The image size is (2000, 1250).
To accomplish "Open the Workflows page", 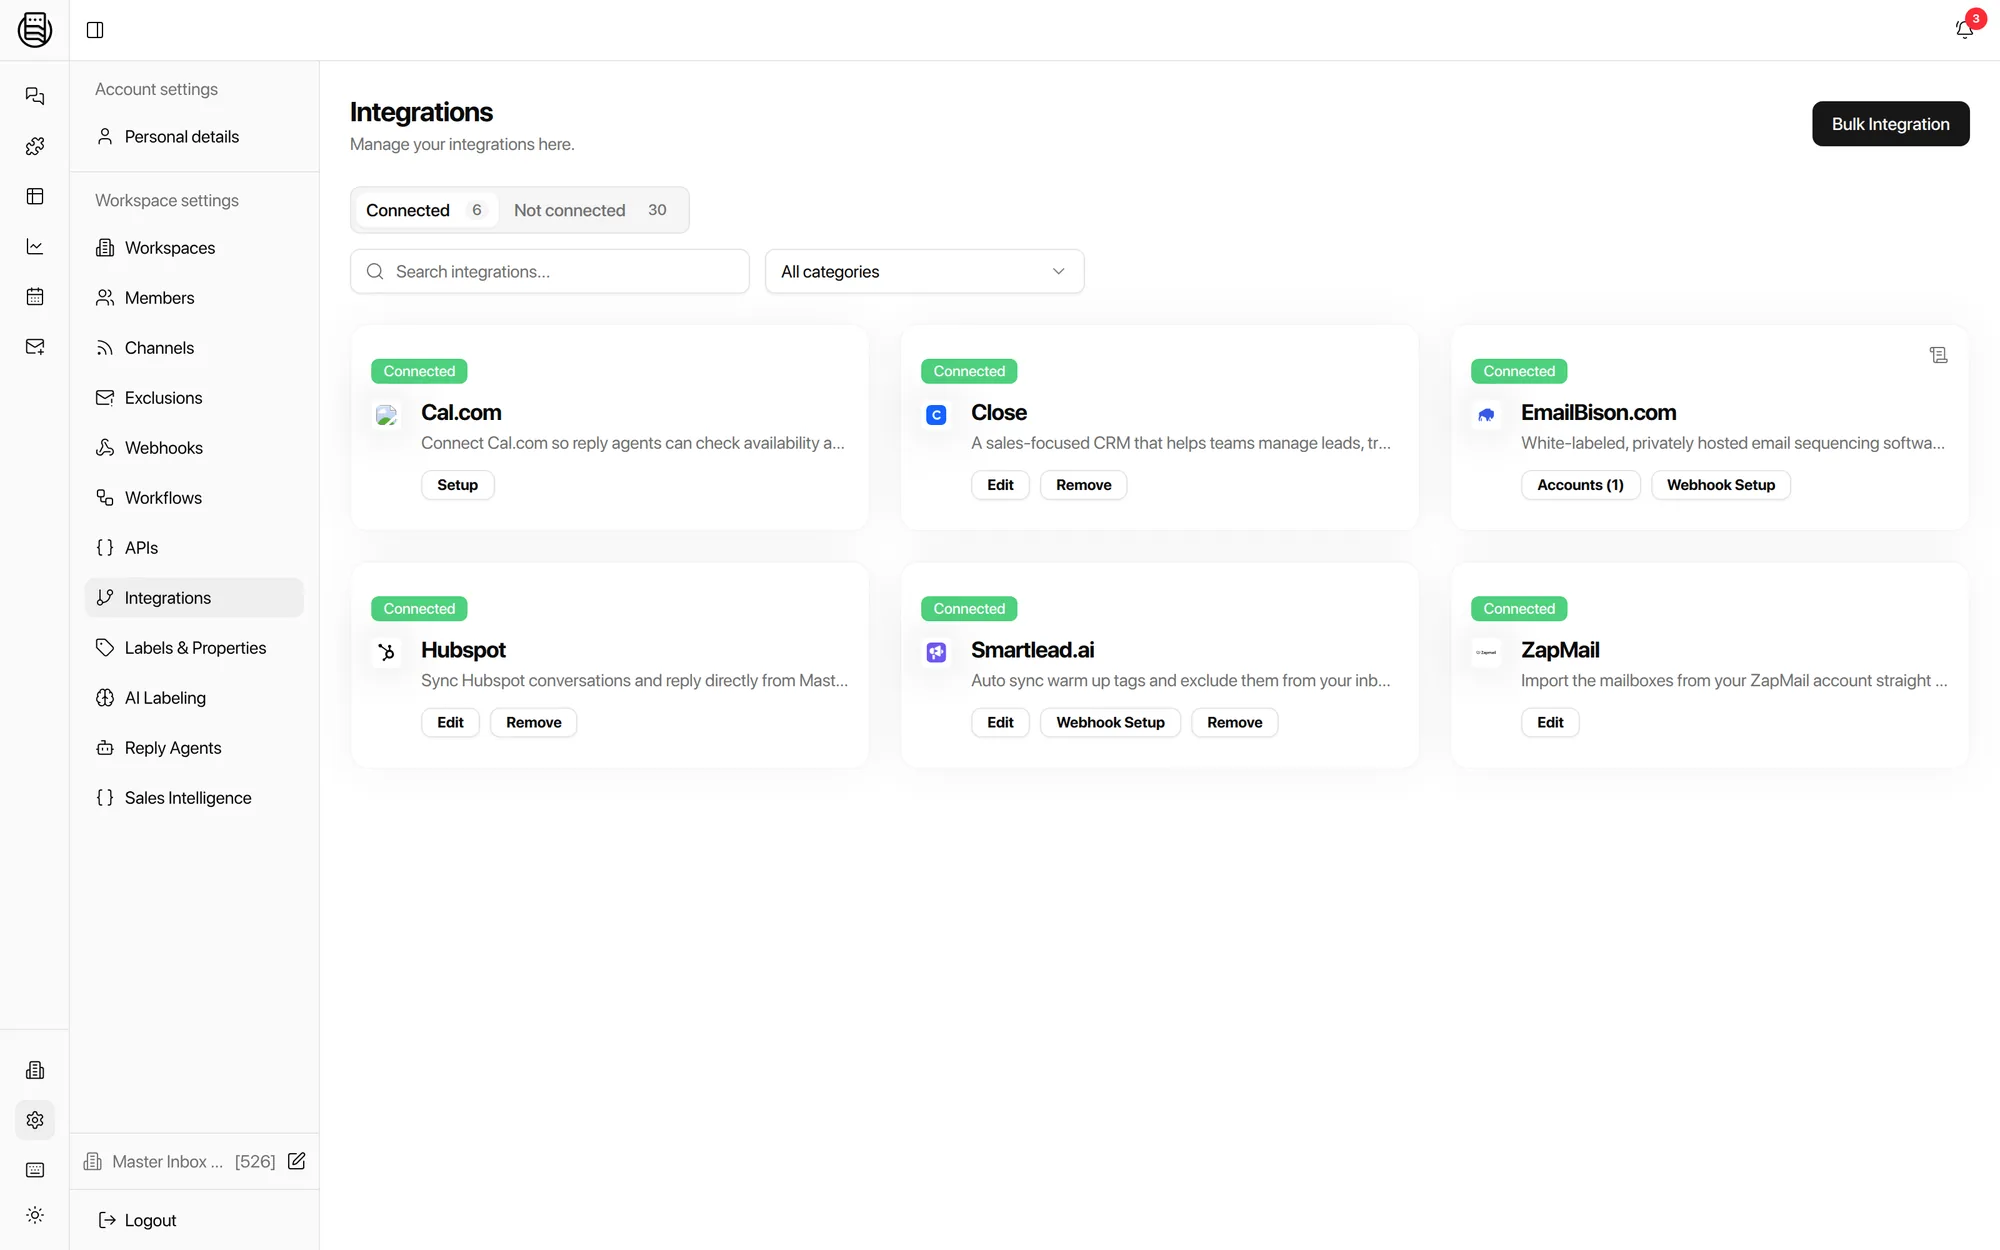I will point(194,498).
